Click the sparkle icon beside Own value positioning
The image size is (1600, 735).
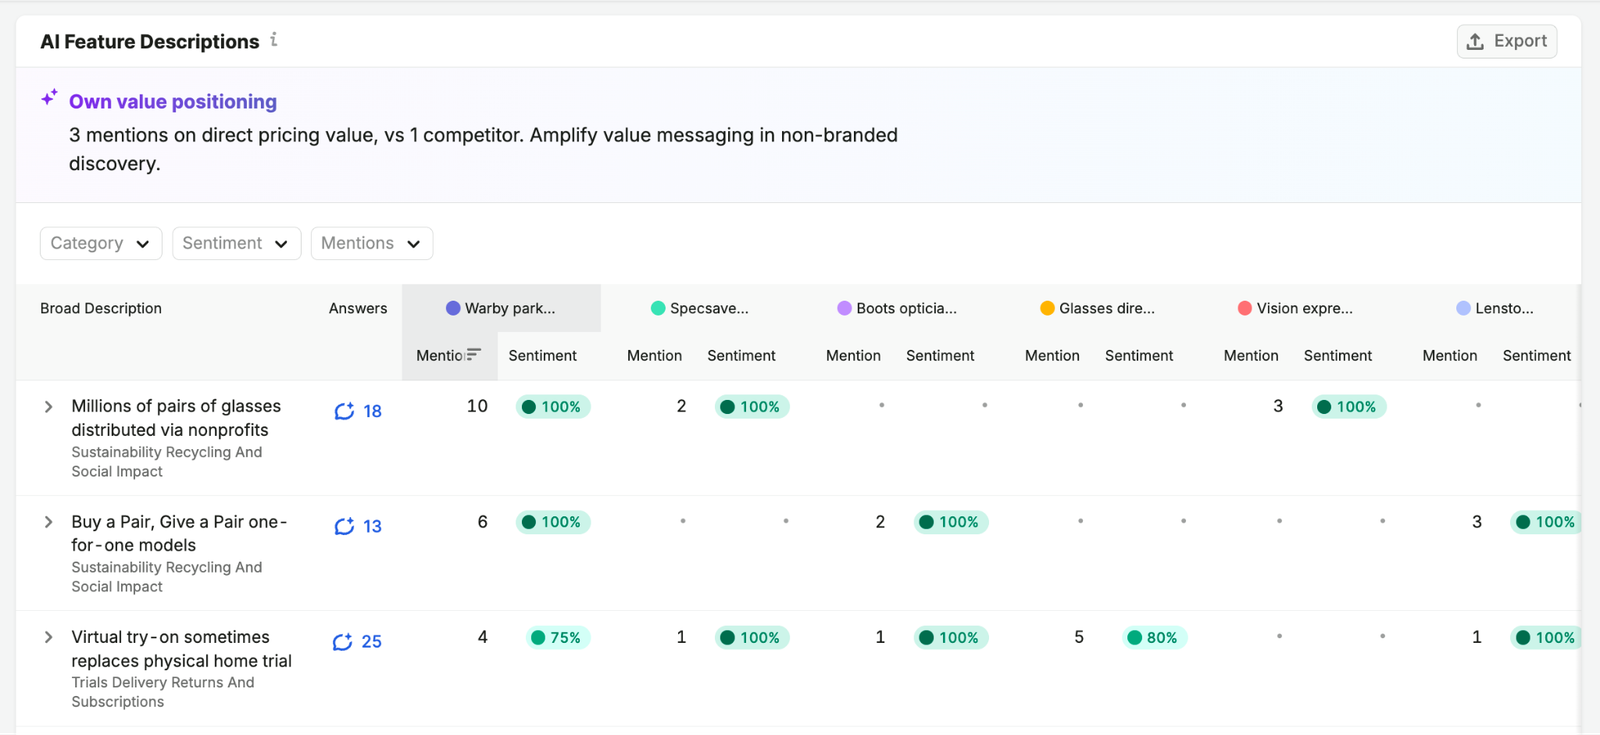point(49,97)
